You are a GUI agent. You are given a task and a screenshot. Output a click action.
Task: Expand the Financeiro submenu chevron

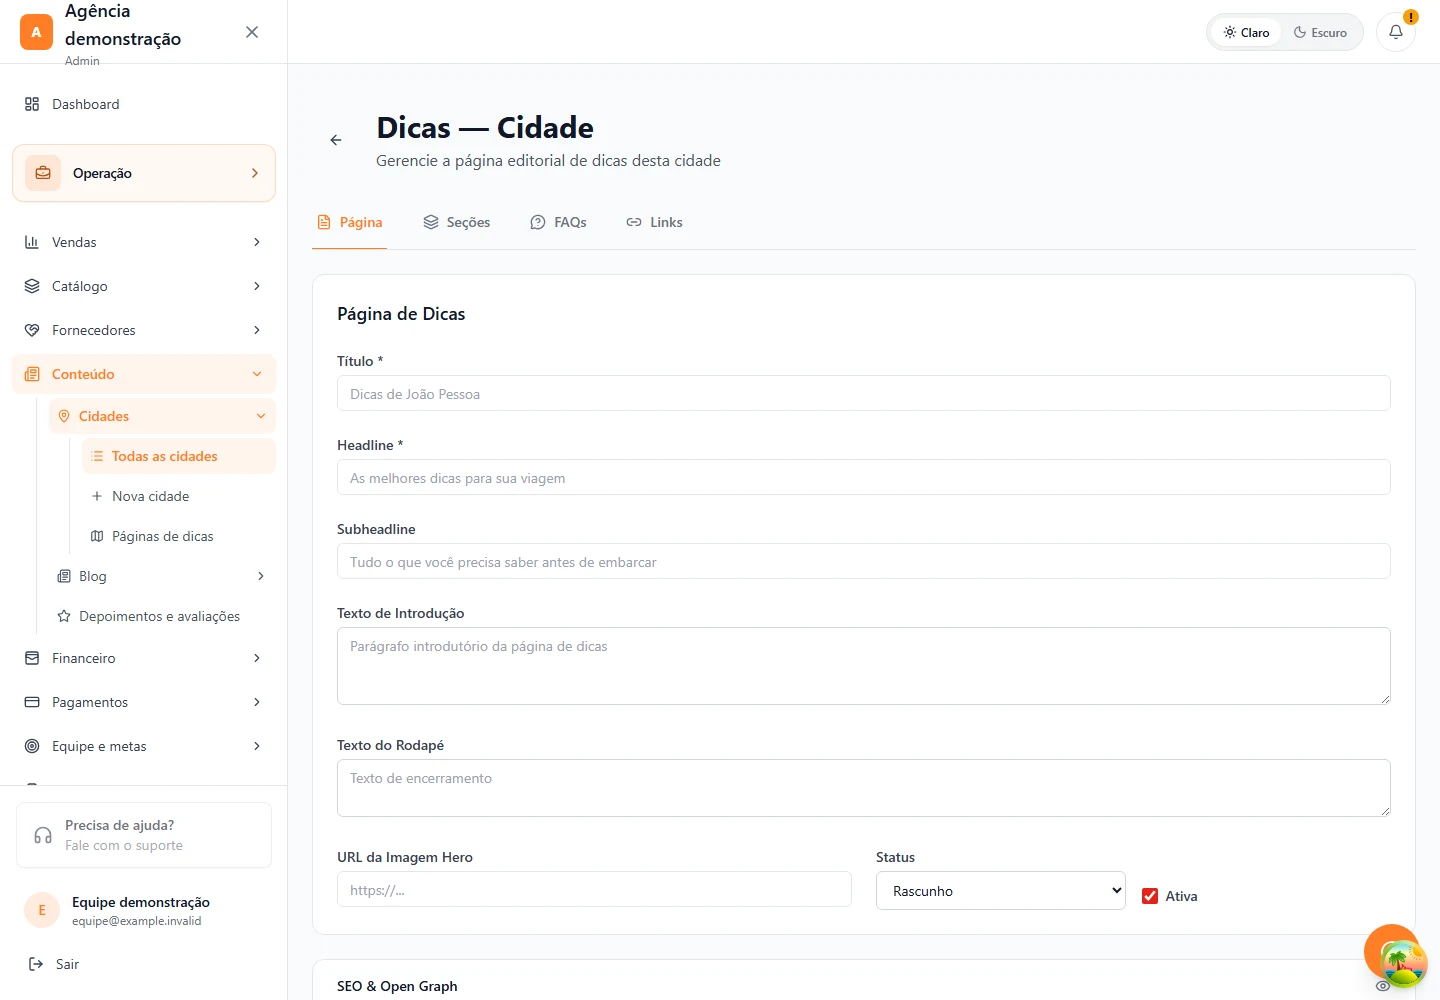point(257,658)
